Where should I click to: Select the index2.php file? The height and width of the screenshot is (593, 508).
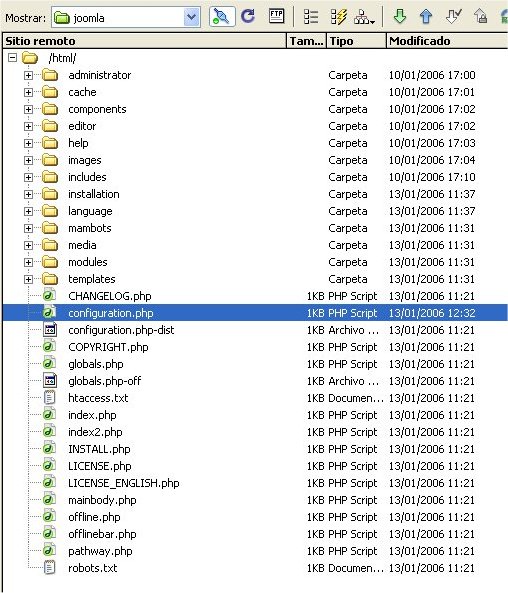pos(95,432)
